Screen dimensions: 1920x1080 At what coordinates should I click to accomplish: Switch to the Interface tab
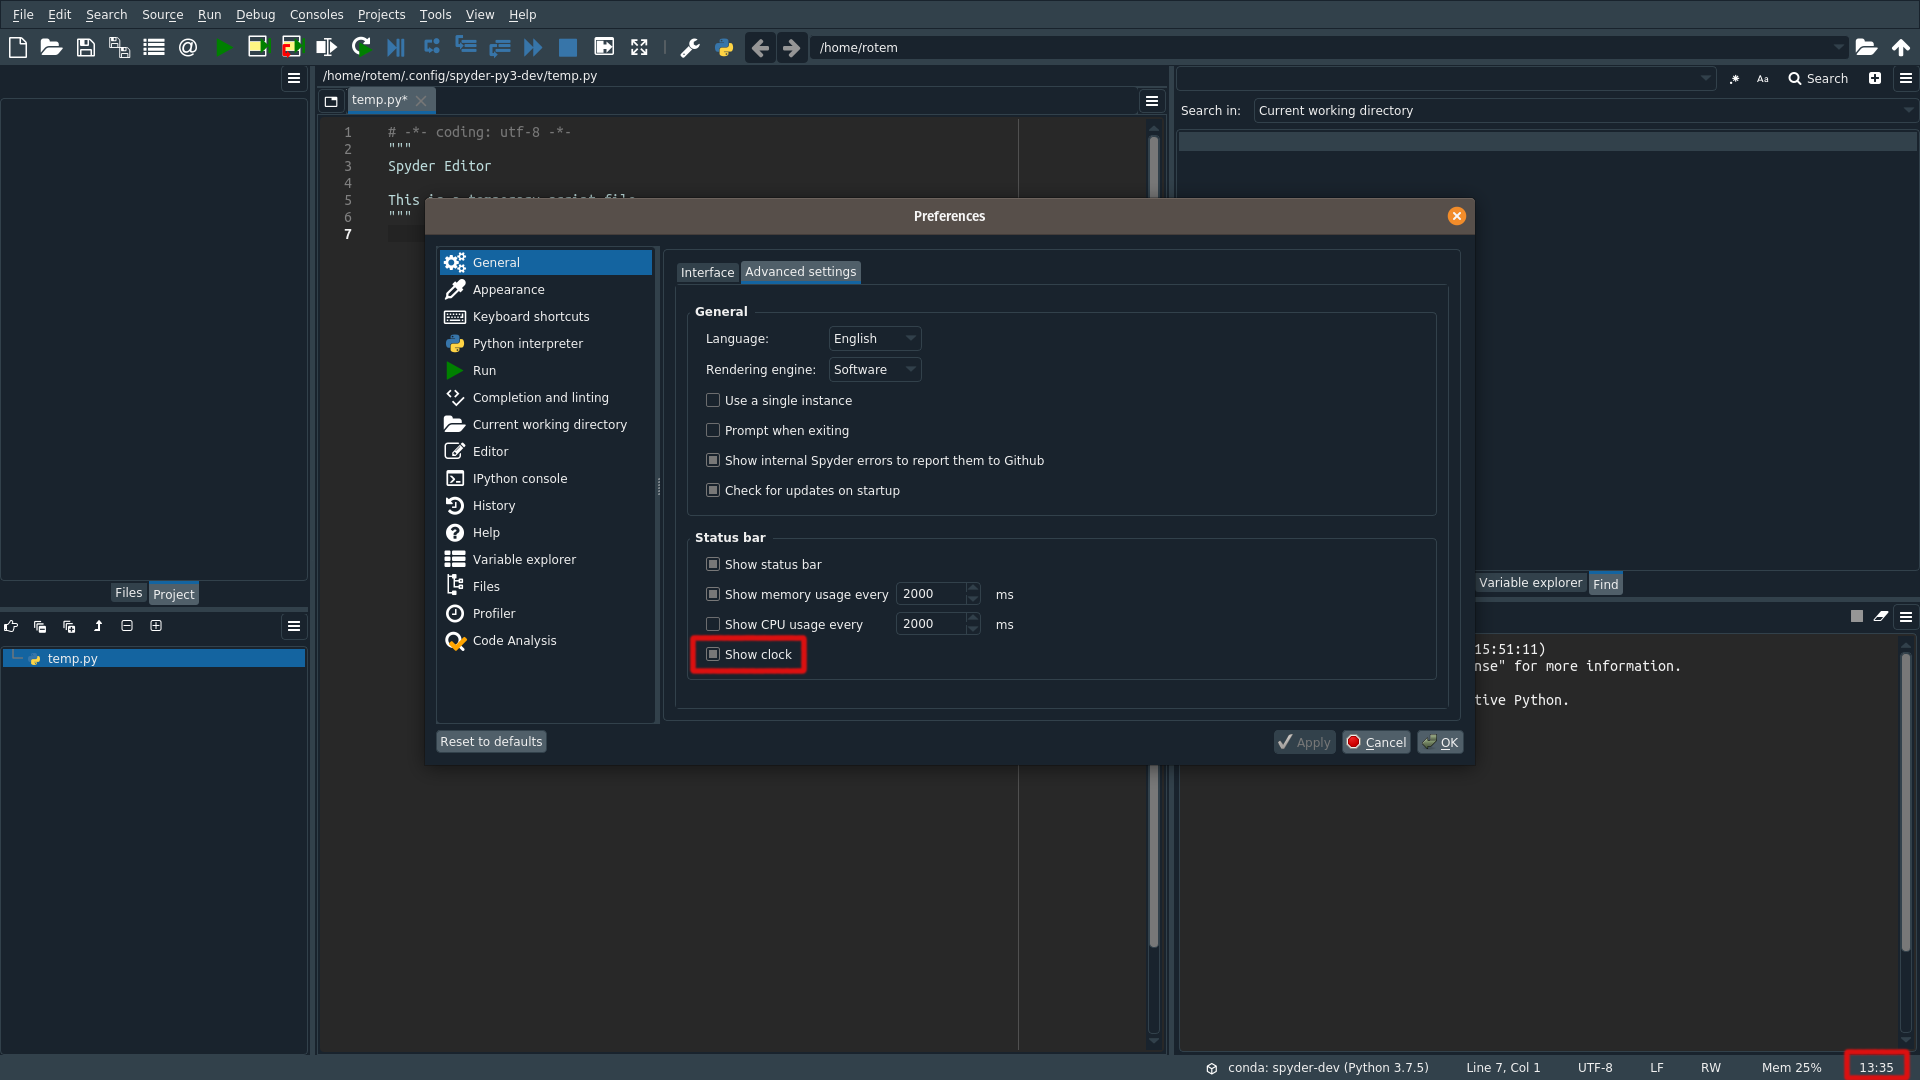click(707, 272)
